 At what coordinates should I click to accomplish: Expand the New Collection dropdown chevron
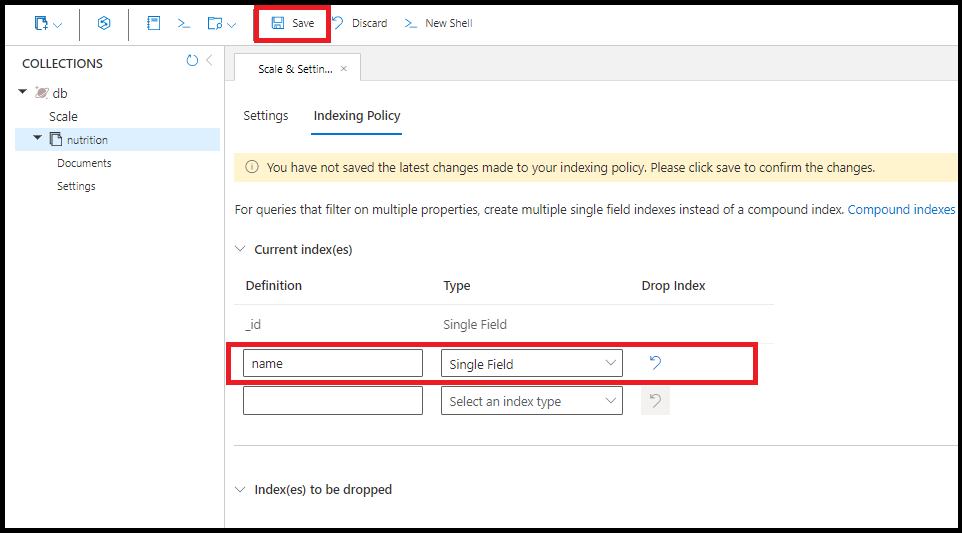(58, 25)
